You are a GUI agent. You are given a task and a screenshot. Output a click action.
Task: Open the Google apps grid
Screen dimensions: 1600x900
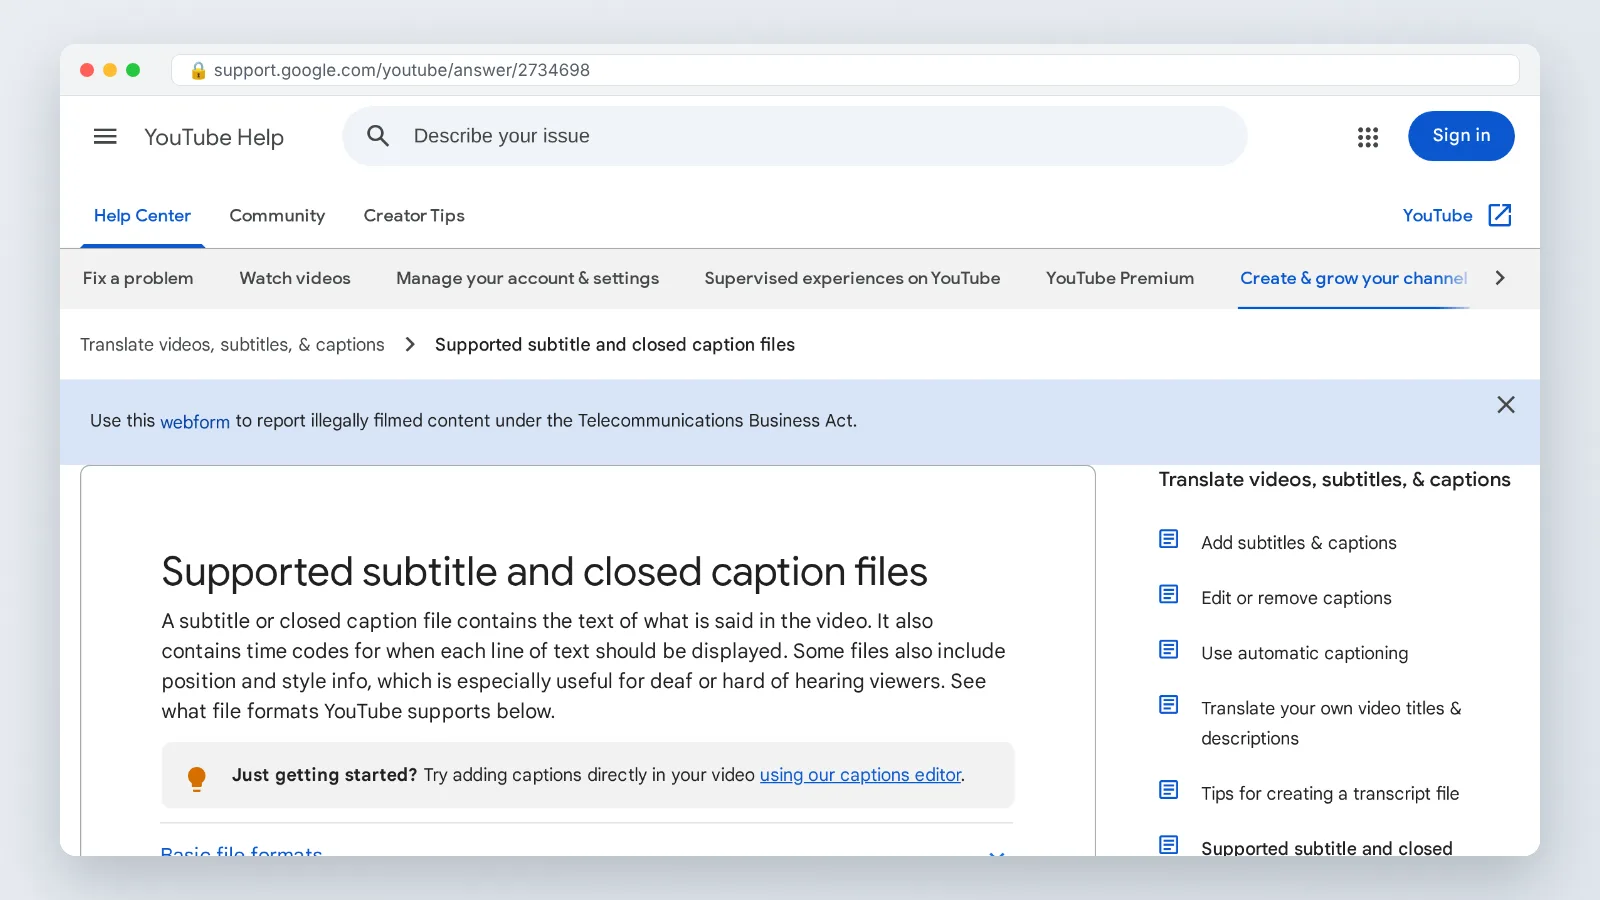coord(1368,137)
